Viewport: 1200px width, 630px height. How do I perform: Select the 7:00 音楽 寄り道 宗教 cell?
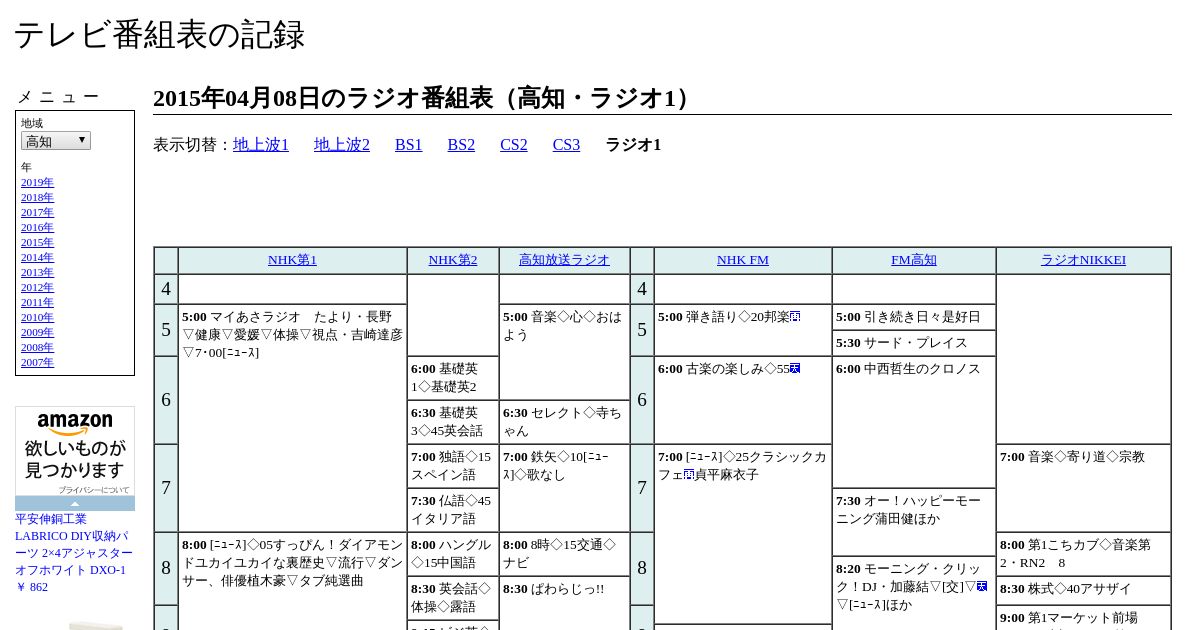(1083, 488)
